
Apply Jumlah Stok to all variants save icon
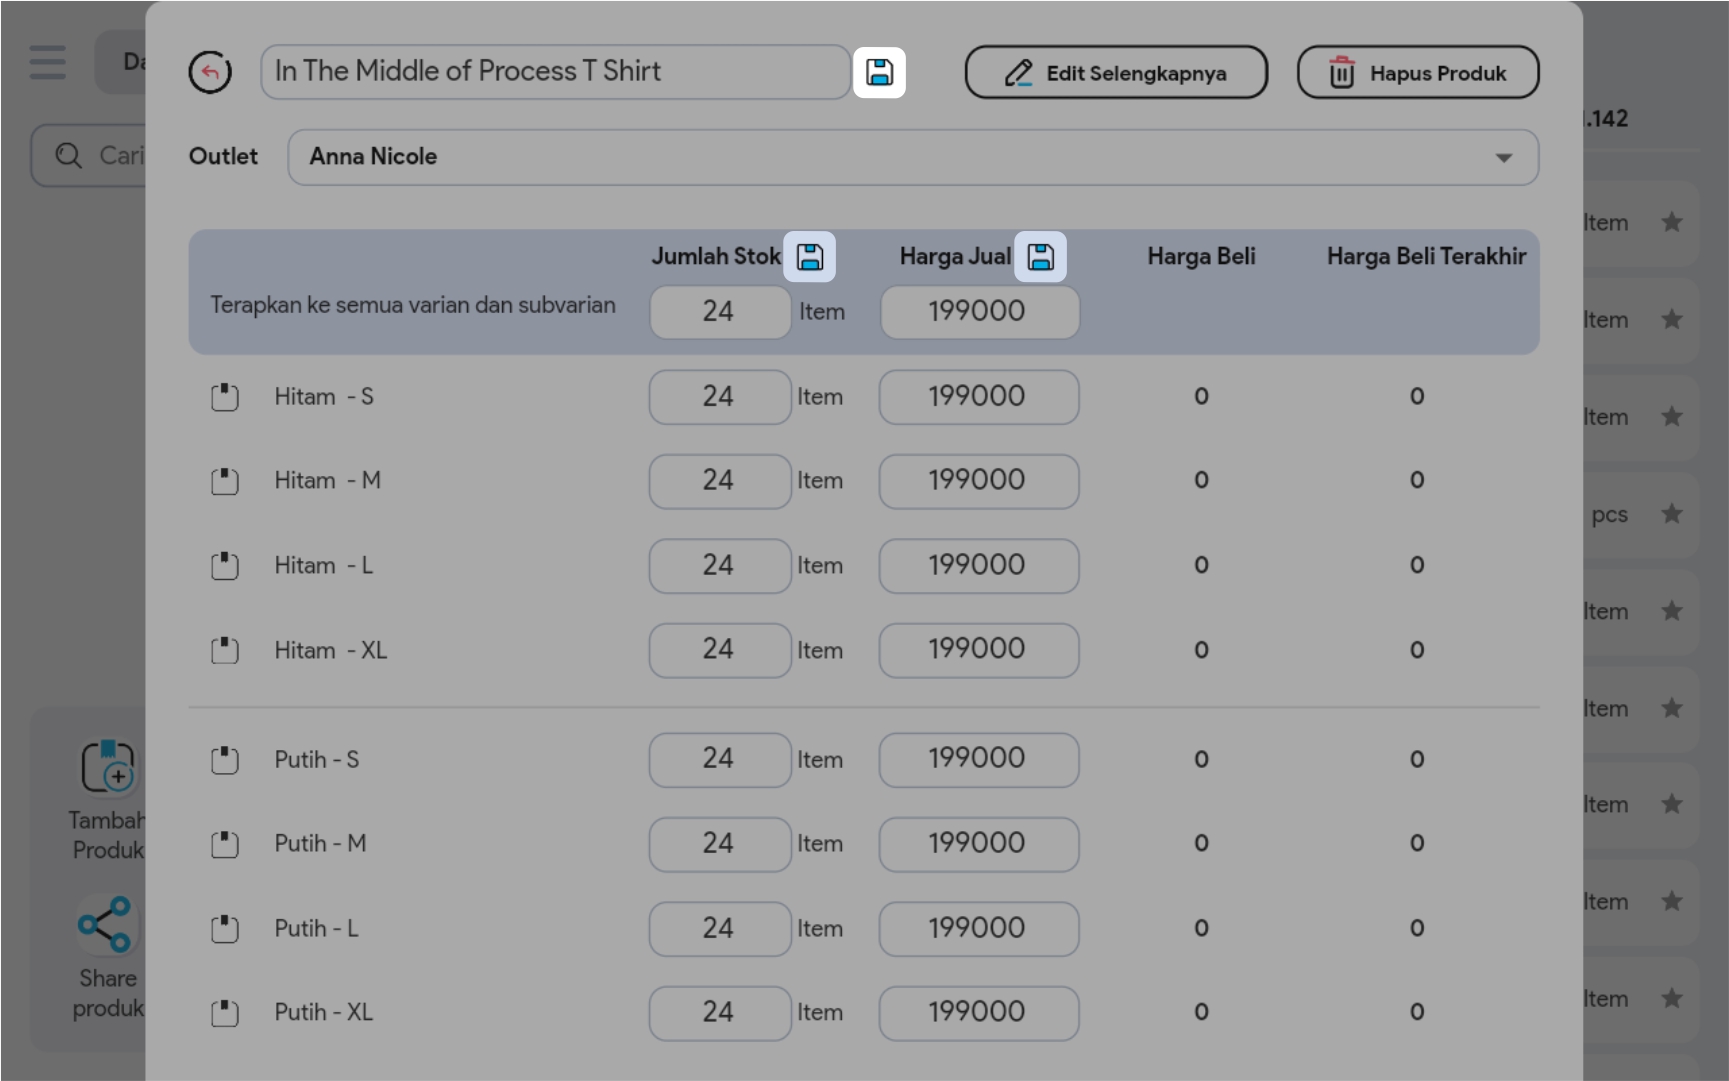[x=809, y=257]
